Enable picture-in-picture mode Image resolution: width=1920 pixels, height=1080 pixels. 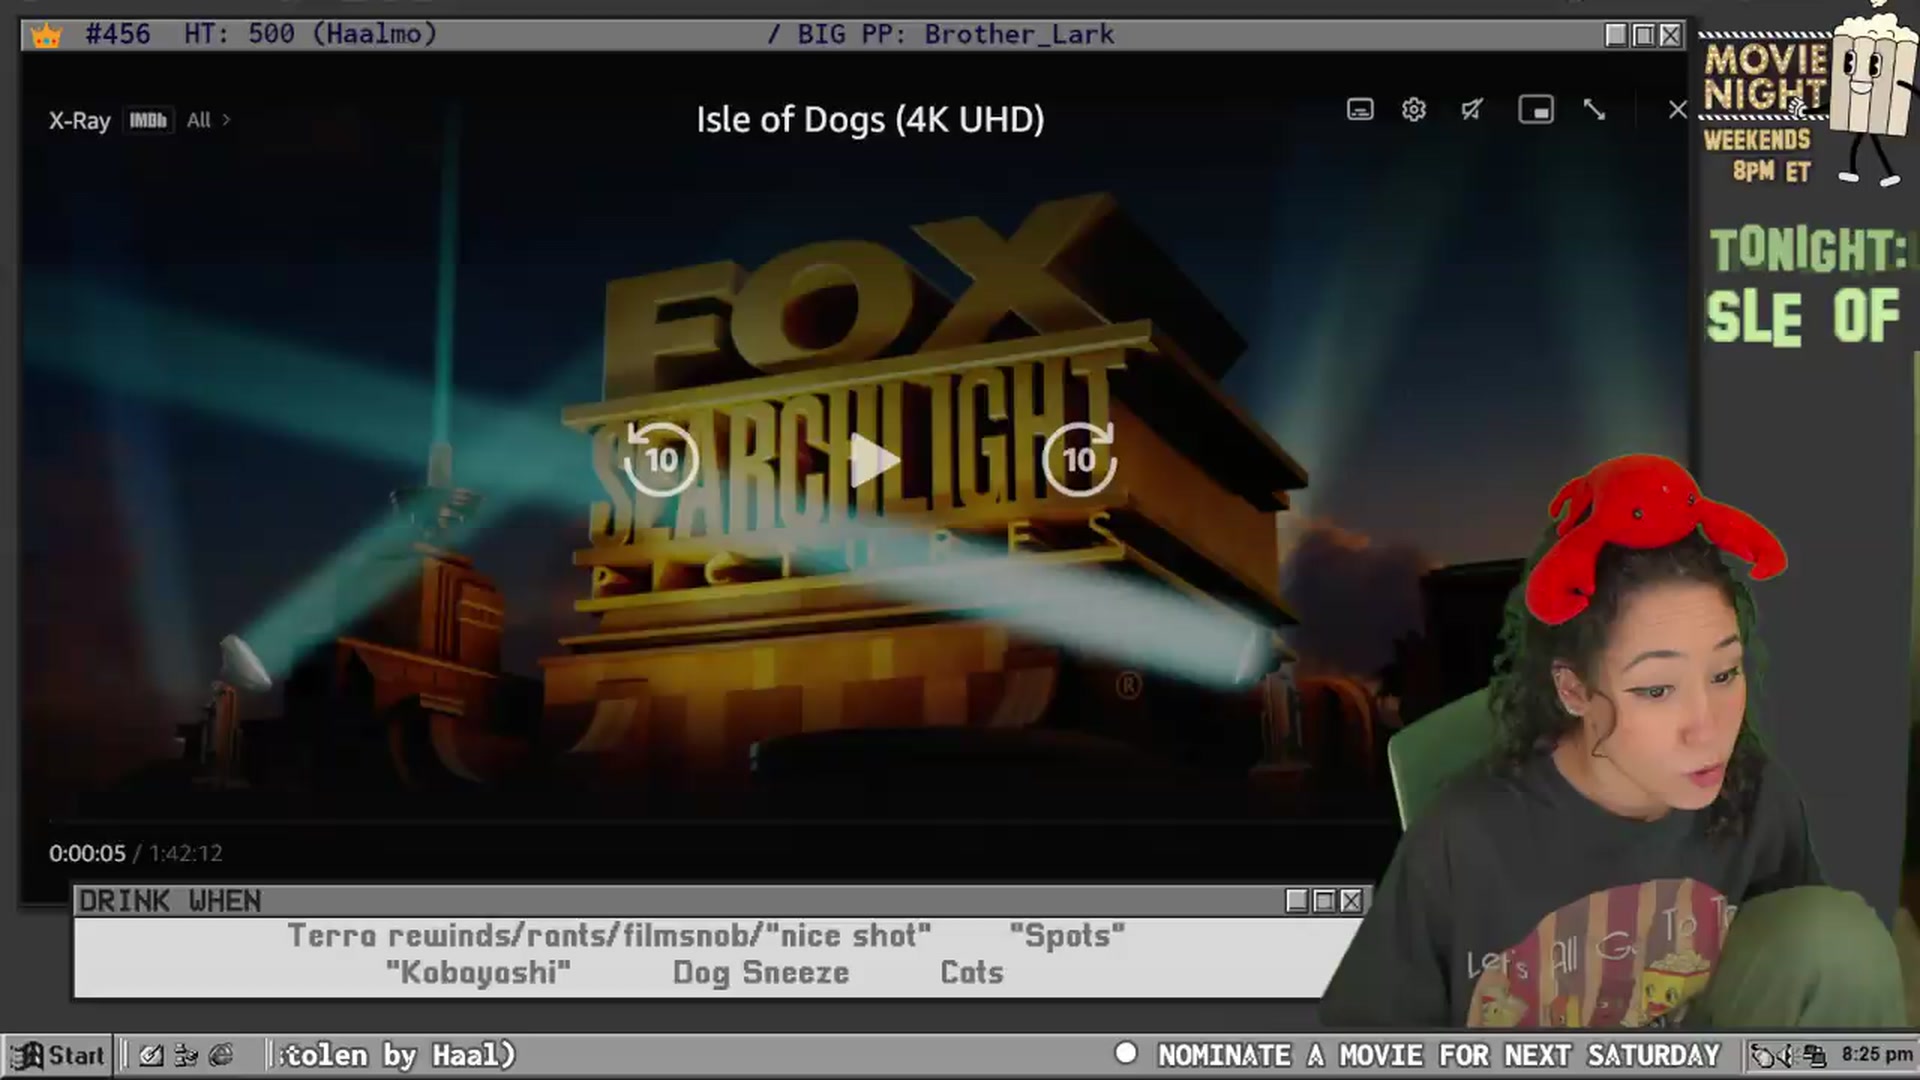pyautogui.click(x=1536, y=109)
